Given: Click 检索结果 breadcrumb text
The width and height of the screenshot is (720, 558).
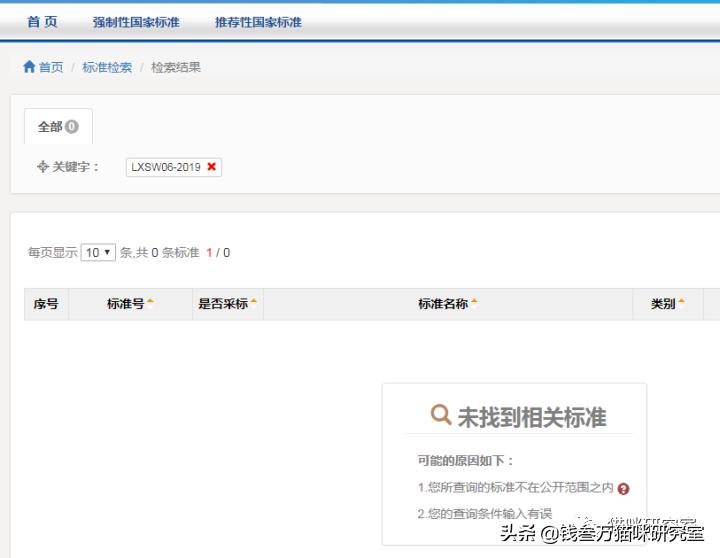Looking at the screenshot, I should (176, 68).
